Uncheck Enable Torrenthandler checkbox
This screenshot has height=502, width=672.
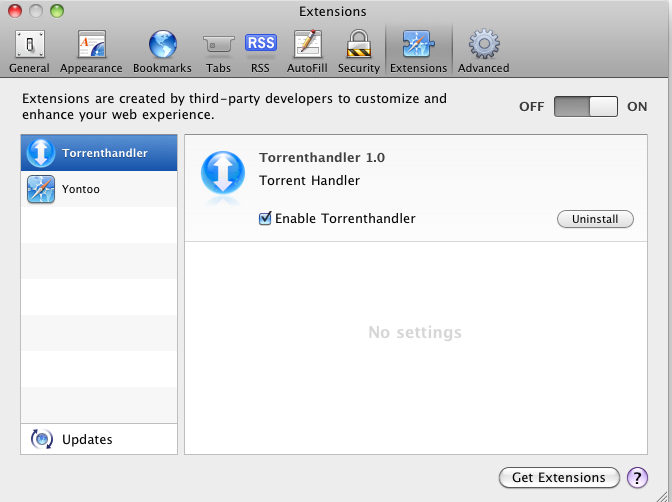coord(266,219)
